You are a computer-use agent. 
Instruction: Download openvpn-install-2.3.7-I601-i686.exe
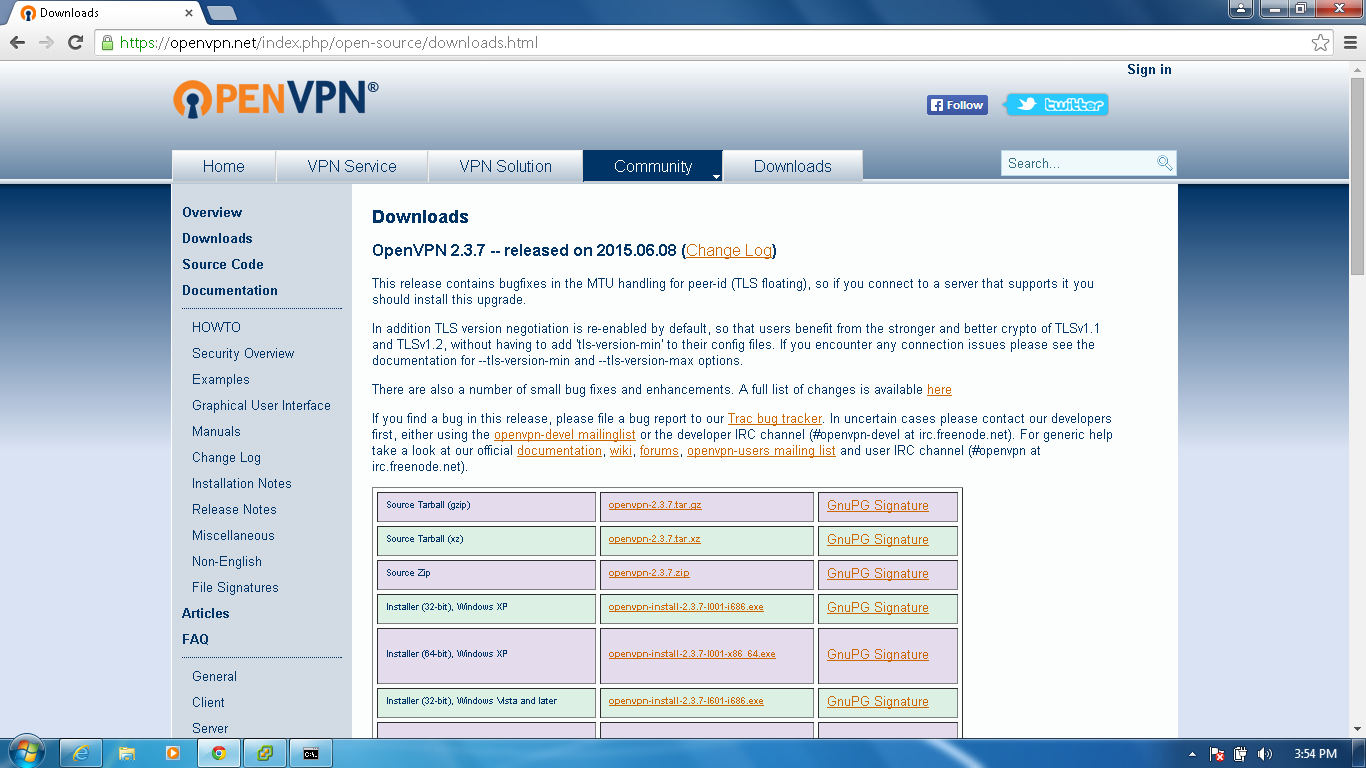pyautogui.click(x=686, y=701)
